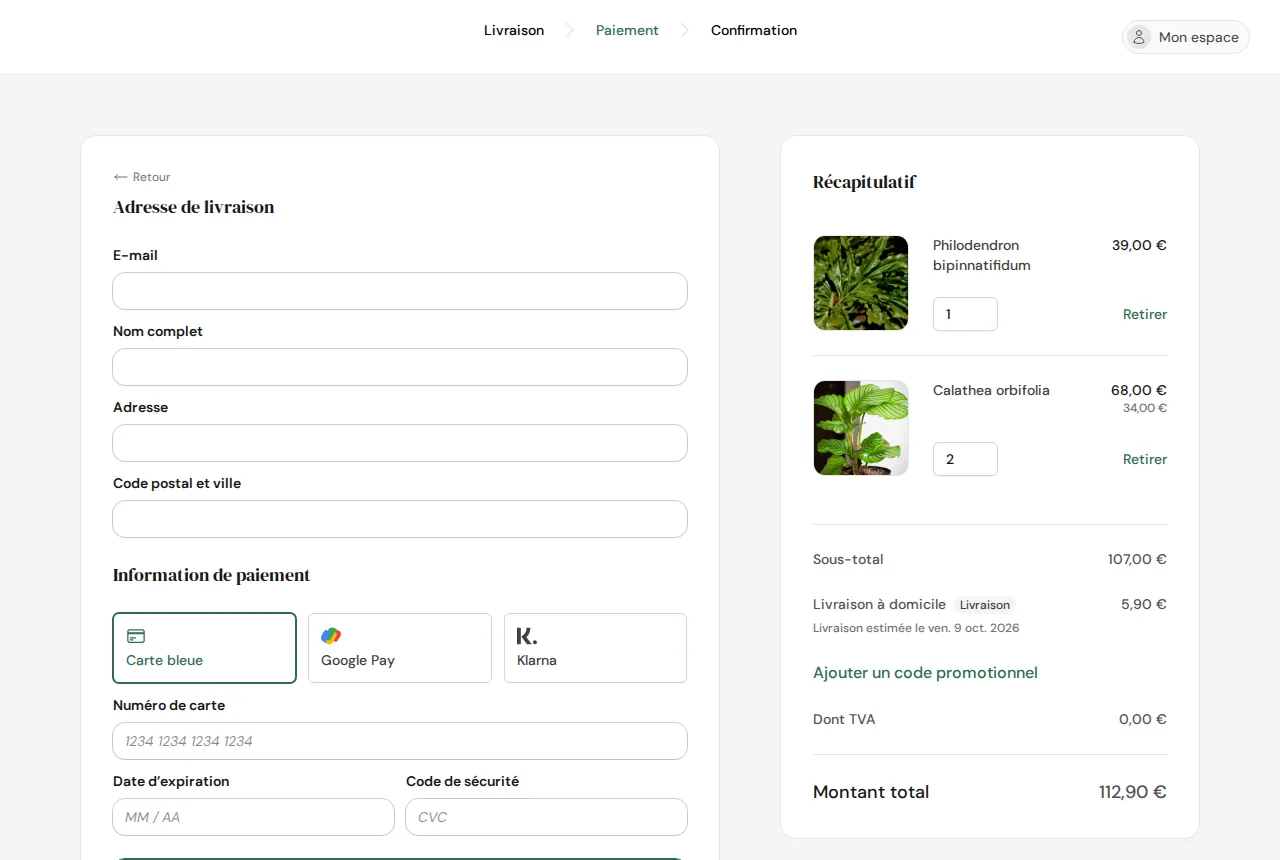Open the Paiement step
This screenshot has height=860, width=1280.
627,31
